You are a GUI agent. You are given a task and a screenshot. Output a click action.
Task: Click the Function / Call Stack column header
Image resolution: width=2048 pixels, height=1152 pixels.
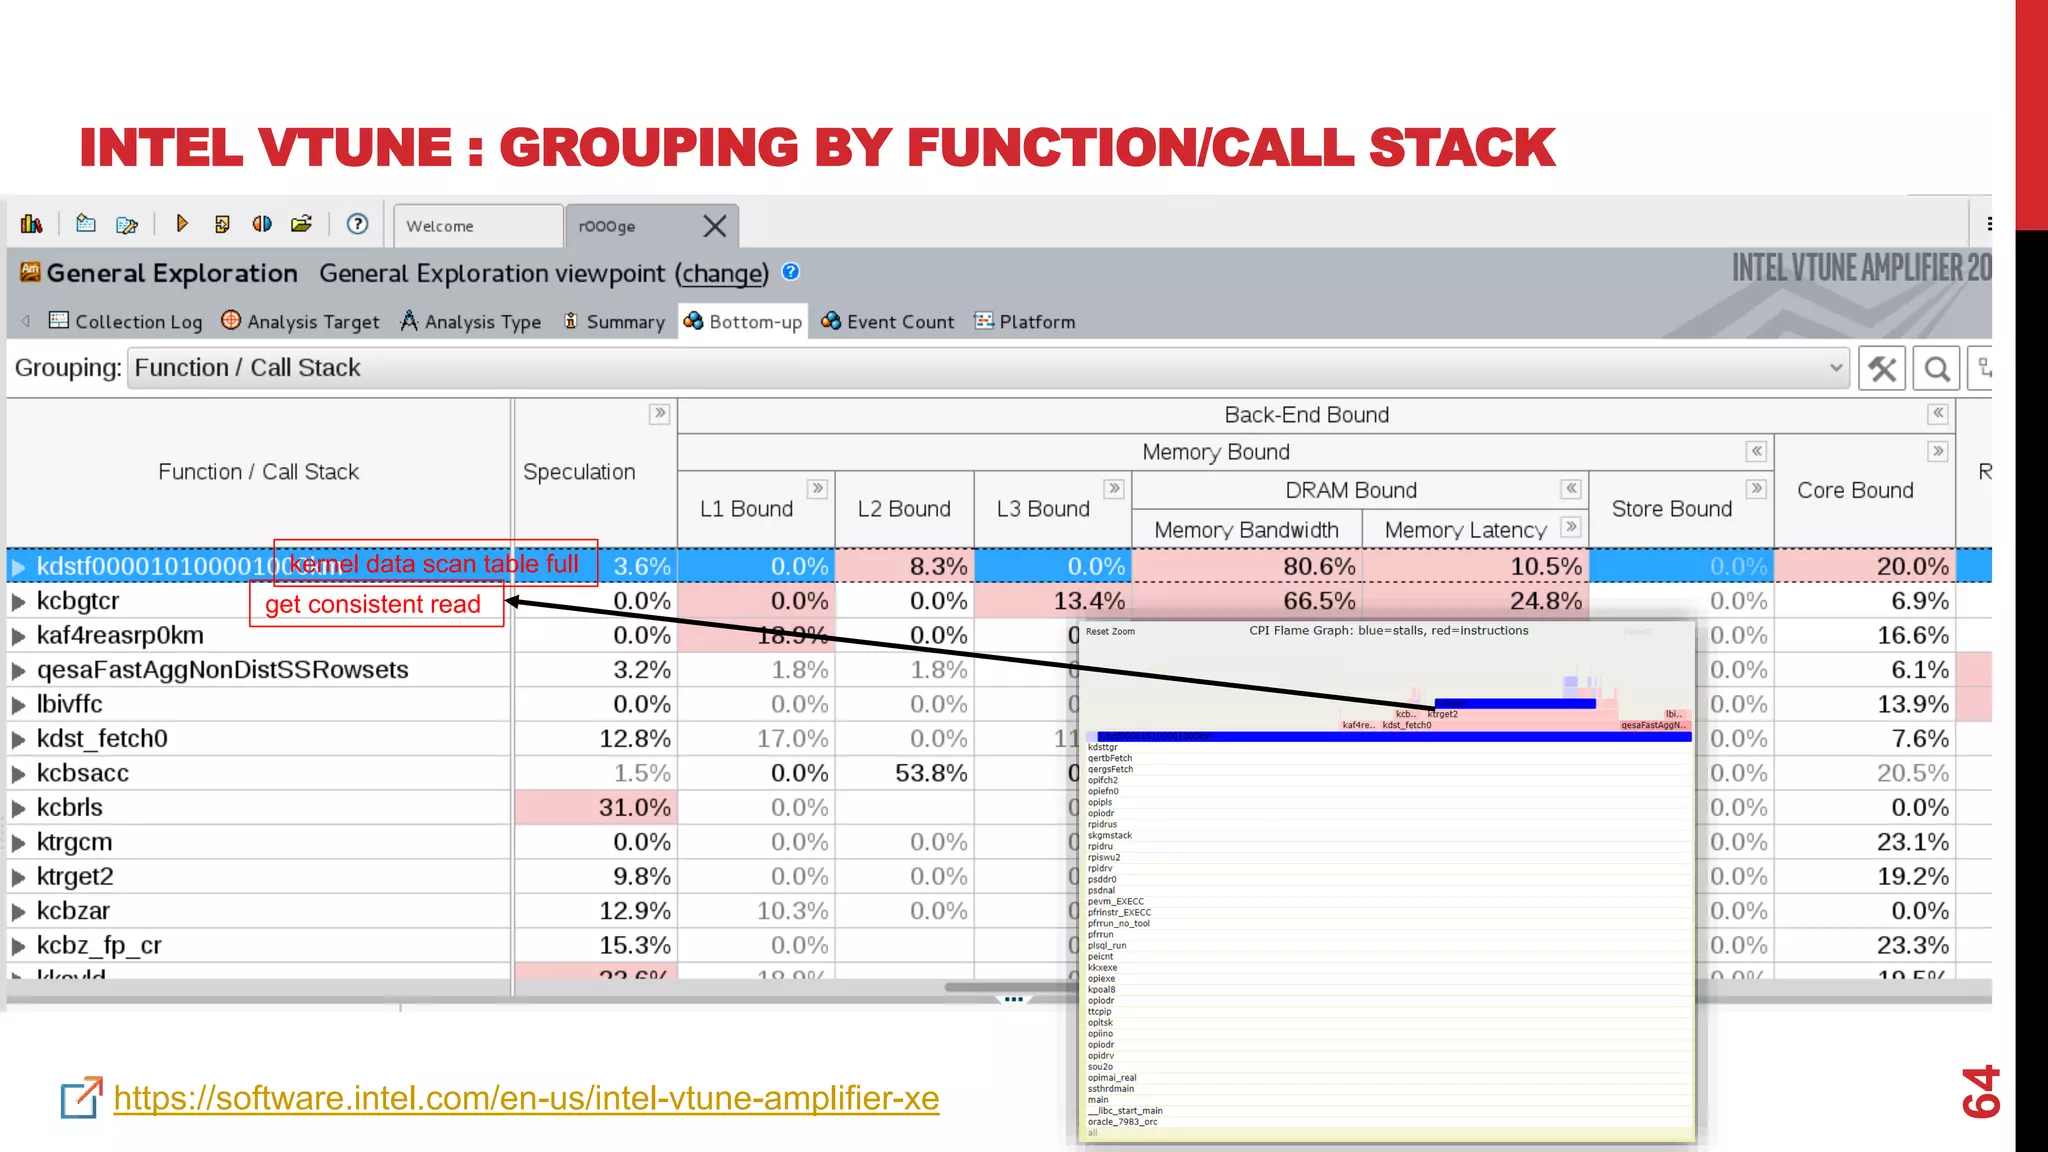(258, 472)
